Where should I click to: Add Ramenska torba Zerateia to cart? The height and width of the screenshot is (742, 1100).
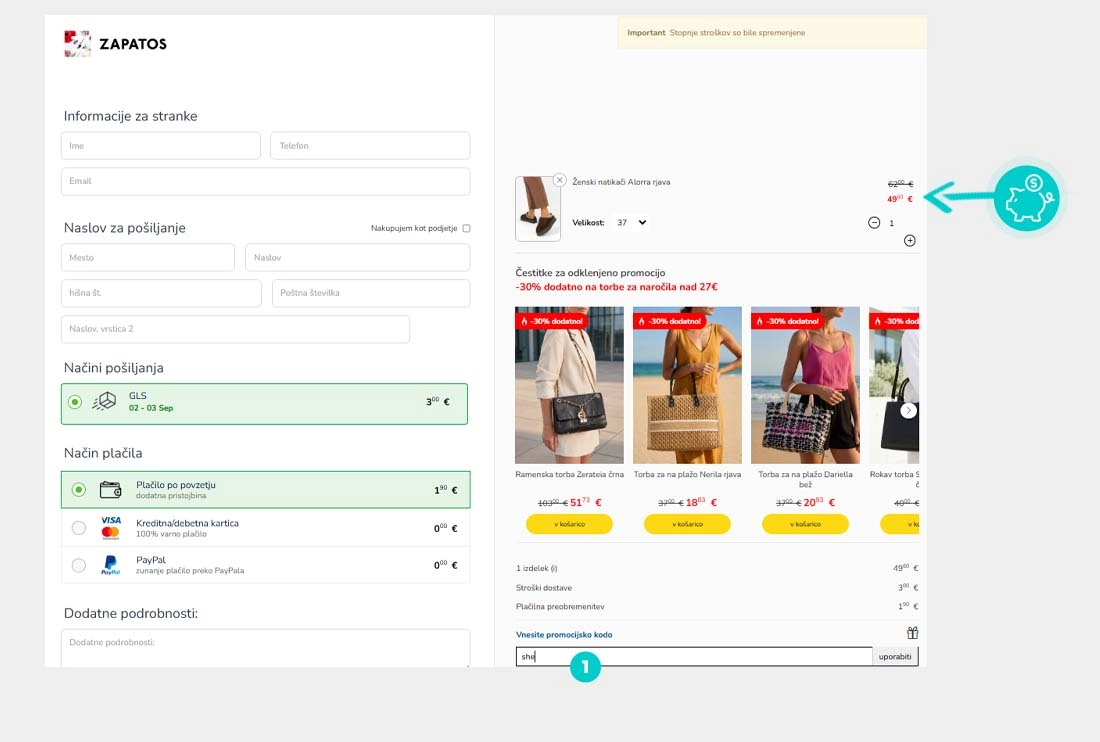coord(569,524)
